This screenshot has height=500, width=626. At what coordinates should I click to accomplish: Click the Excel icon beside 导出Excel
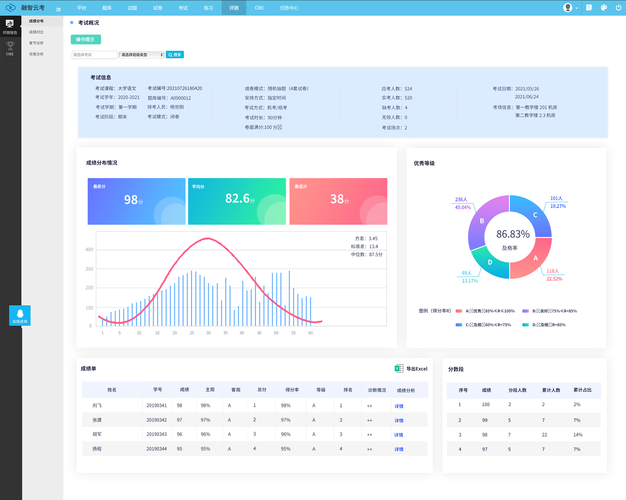click(x=399, y=369)
